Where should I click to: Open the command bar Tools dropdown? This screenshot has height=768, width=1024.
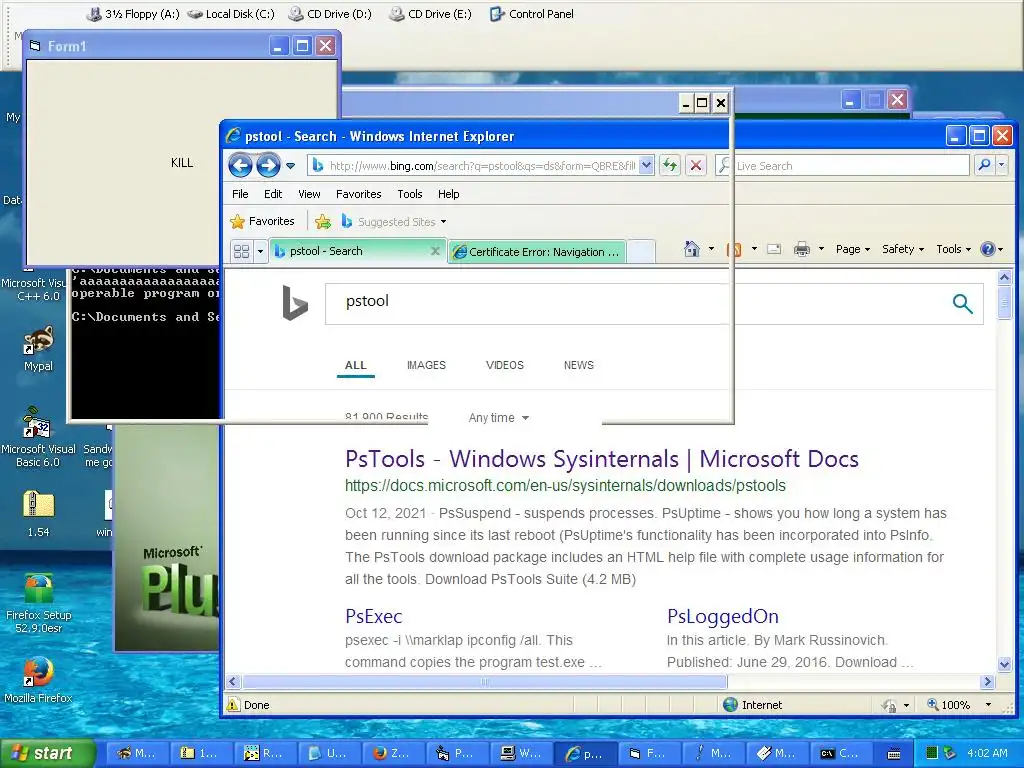pos(953,249)
